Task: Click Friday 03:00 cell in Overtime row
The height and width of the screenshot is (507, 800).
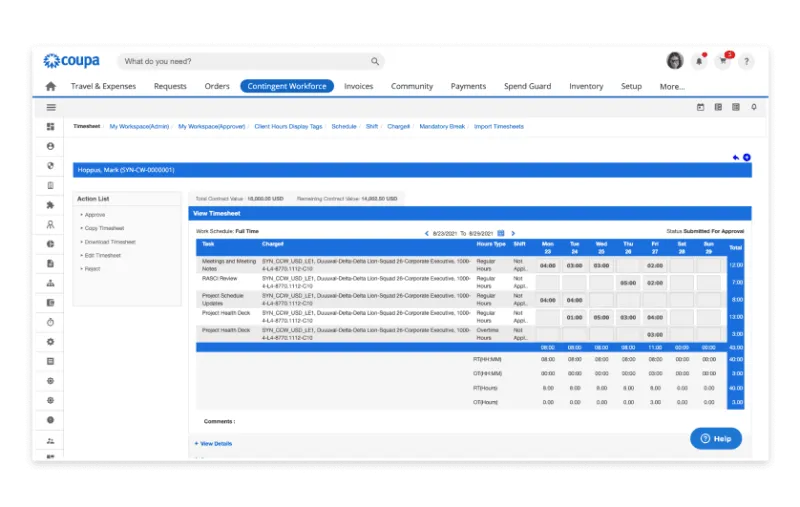Action: [x=655, y=335]
